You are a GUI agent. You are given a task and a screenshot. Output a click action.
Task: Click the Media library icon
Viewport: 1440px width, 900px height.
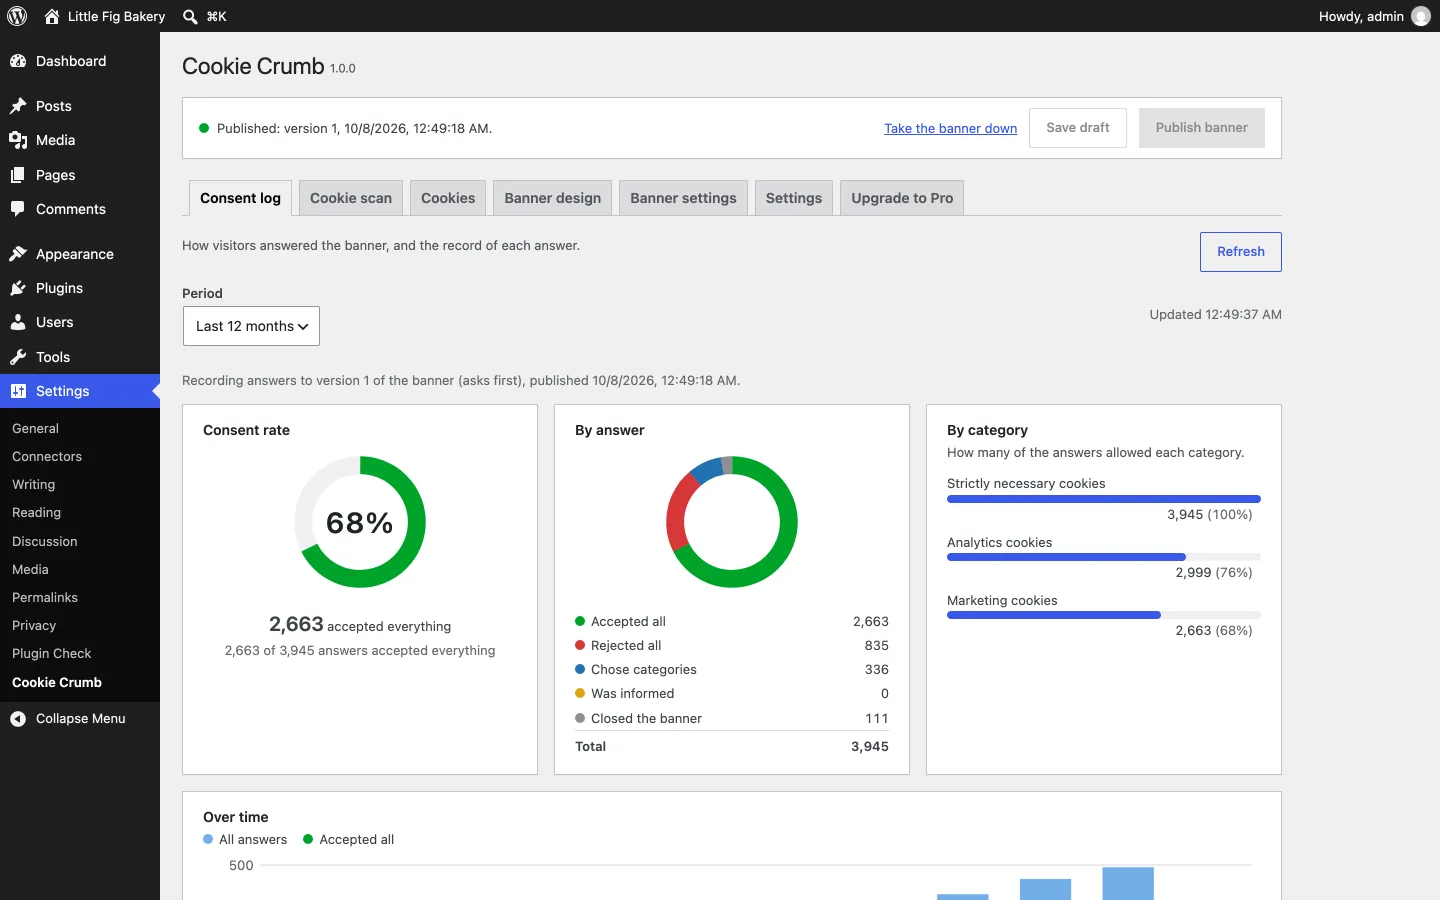coord(18,140)
